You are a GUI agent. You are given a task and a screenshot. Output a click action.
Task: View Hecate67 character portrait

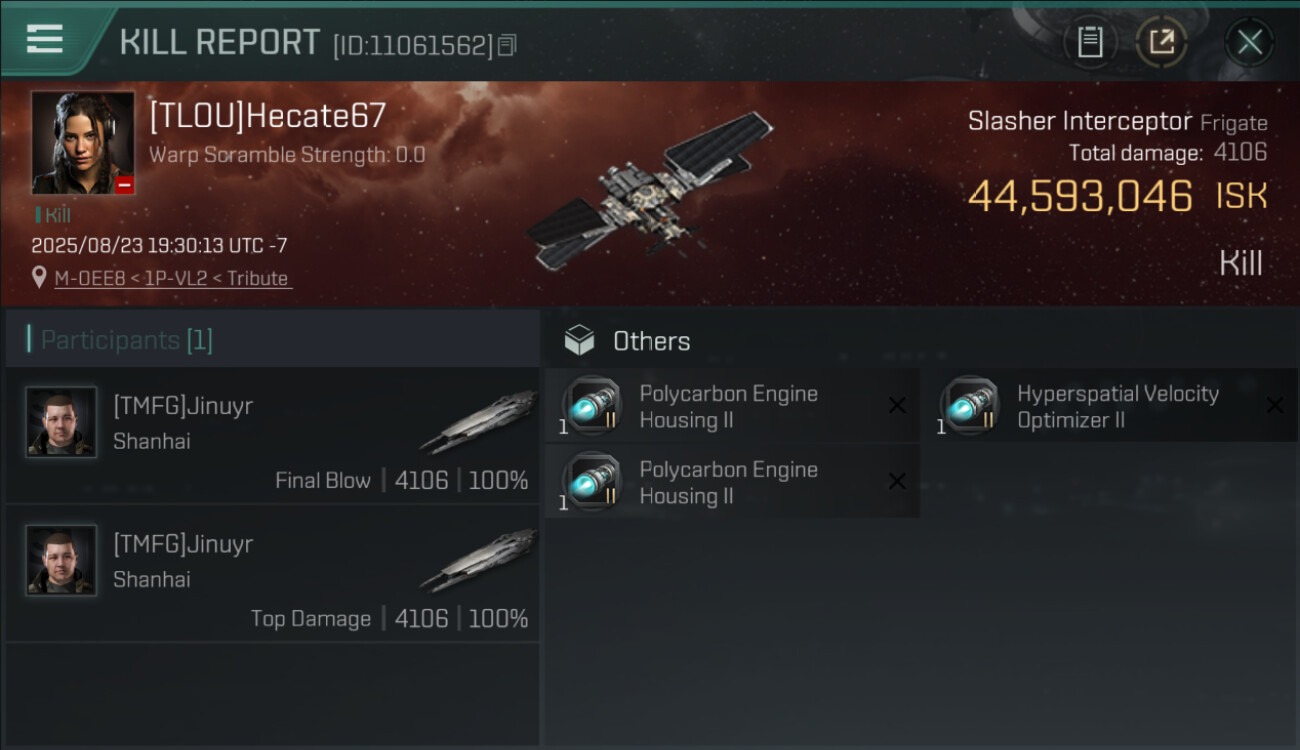[x=83, y=143]
